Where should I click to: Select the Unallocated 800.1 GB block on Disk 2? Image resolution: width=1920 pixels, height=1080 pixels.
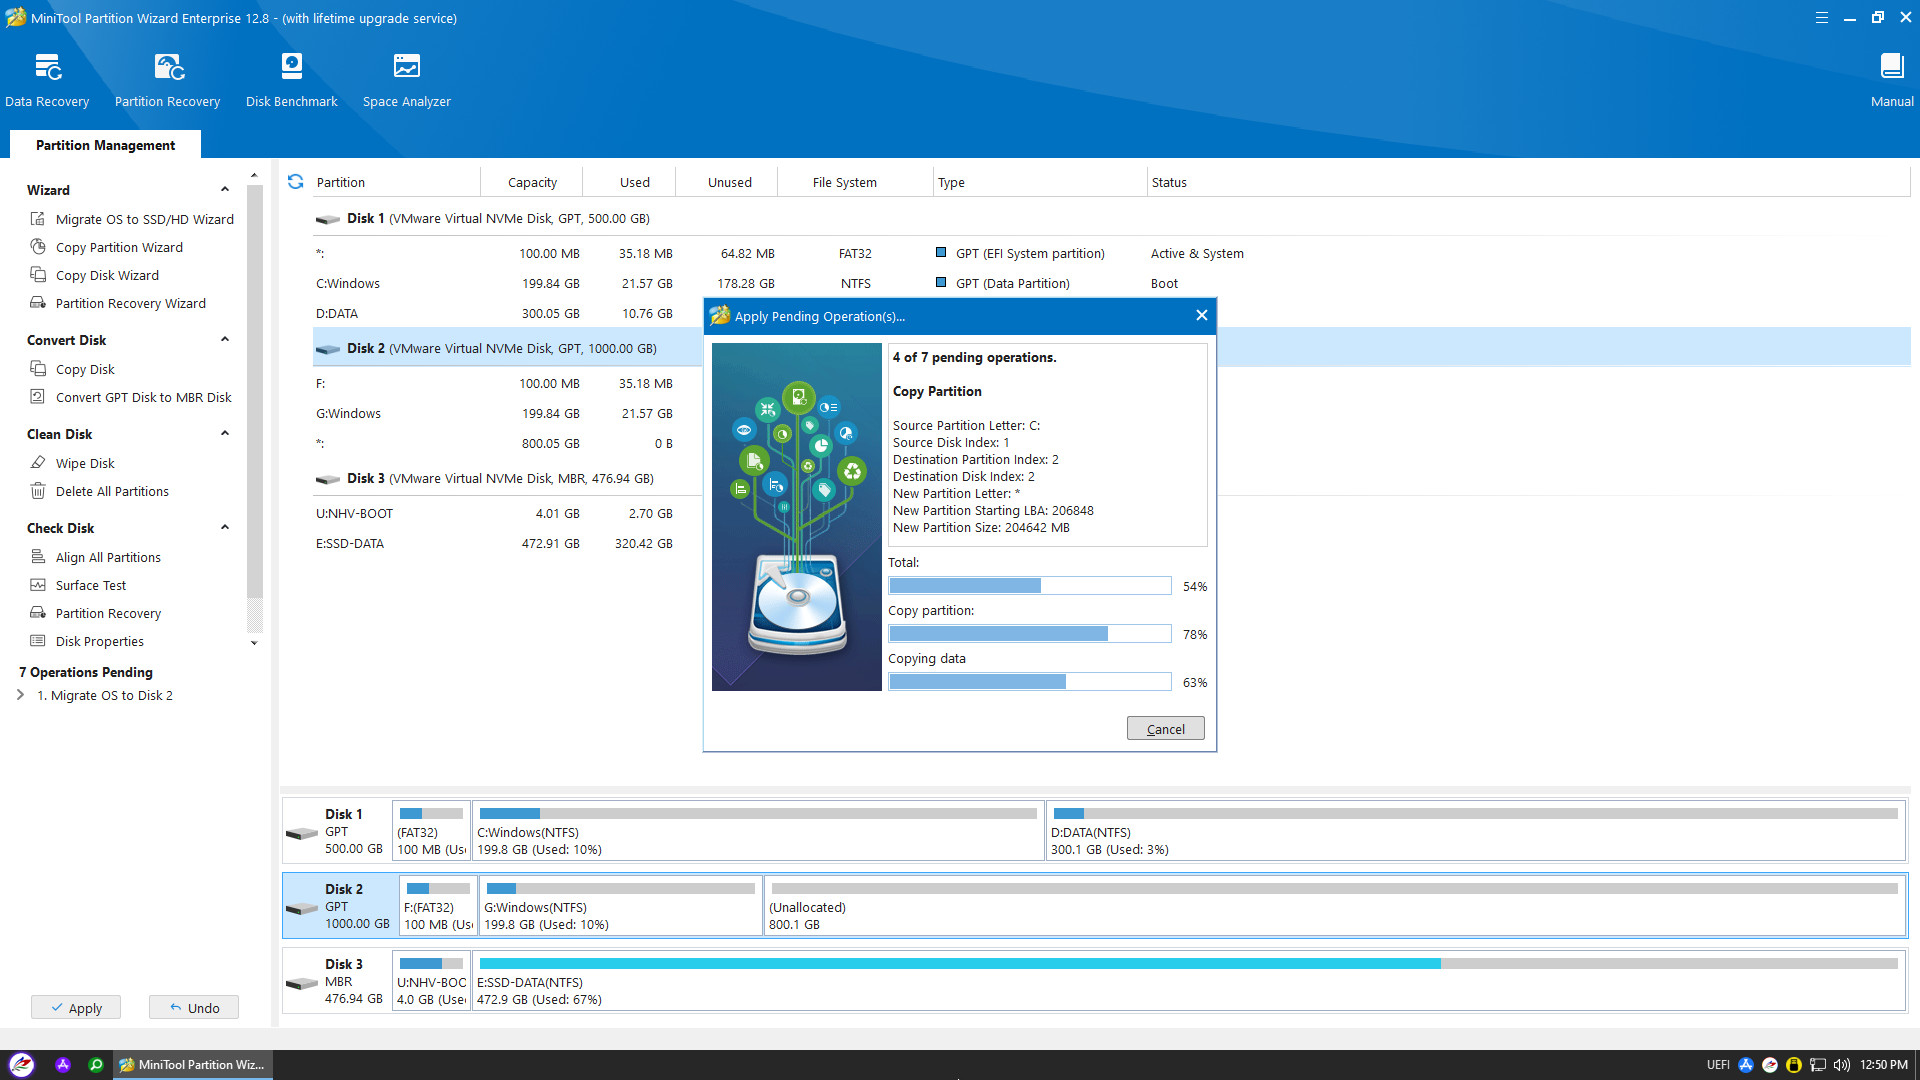click(x=1334, y=907)
